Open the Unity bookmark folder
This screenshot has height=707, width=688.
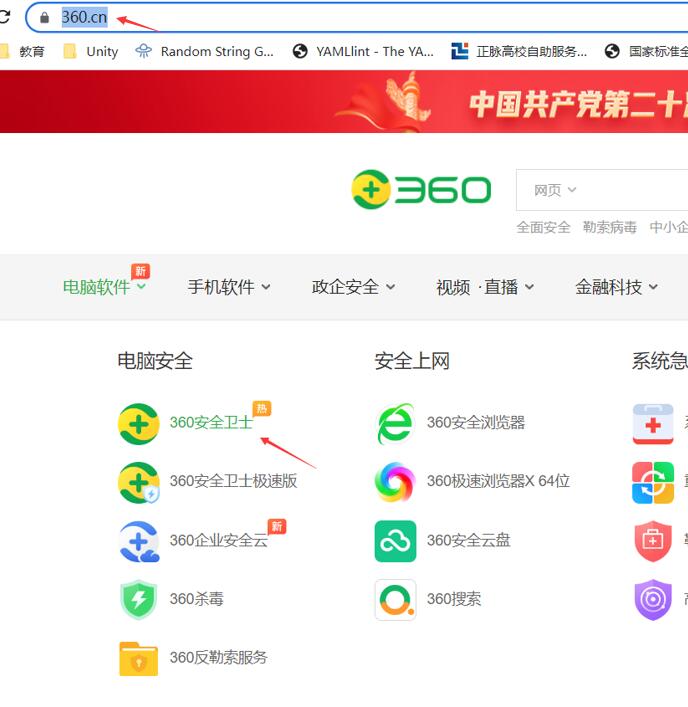(x=91, y=51)
